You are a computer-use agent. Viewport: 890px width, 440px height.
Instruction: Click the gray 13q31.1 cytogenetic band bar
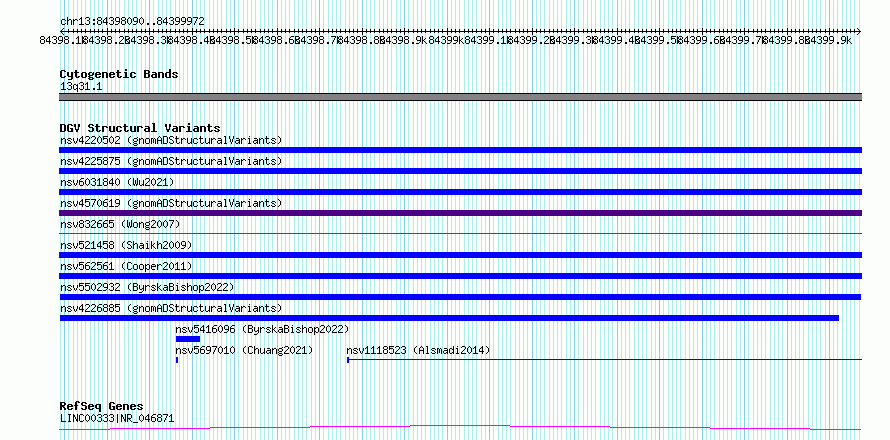tap(460, 97)
